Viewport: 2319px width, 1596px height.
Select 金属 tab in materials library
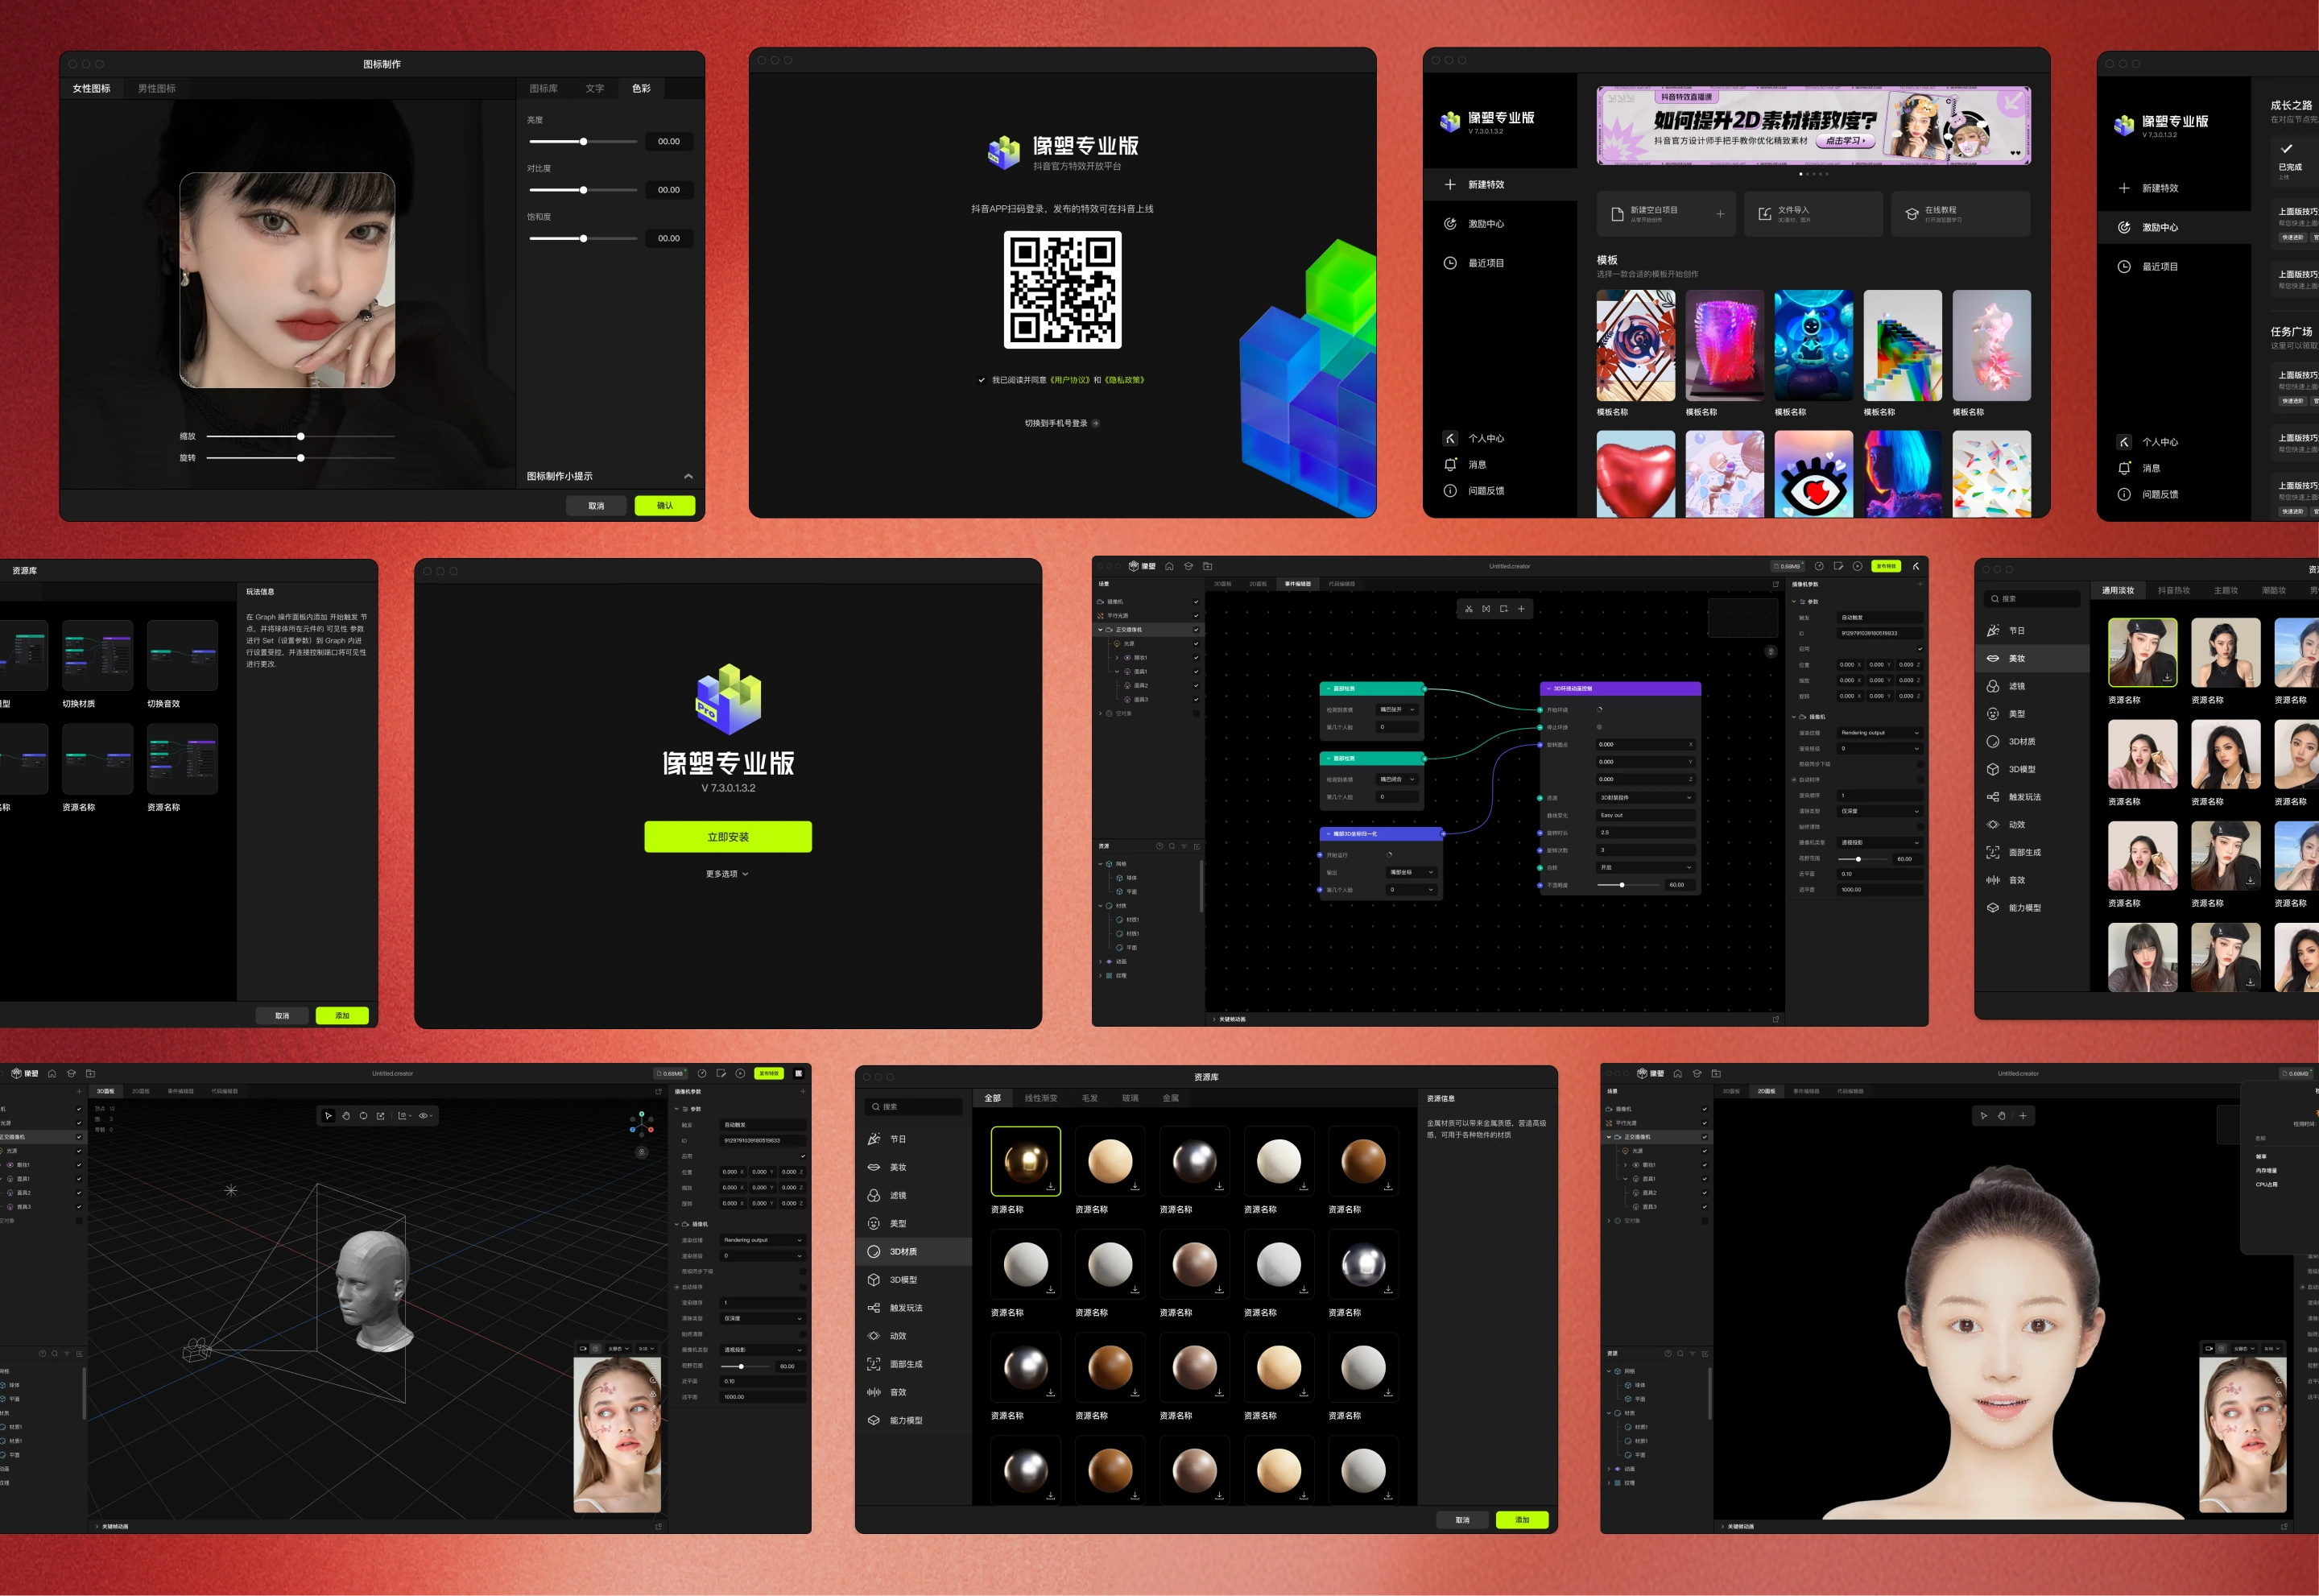click(1170, 1098)
